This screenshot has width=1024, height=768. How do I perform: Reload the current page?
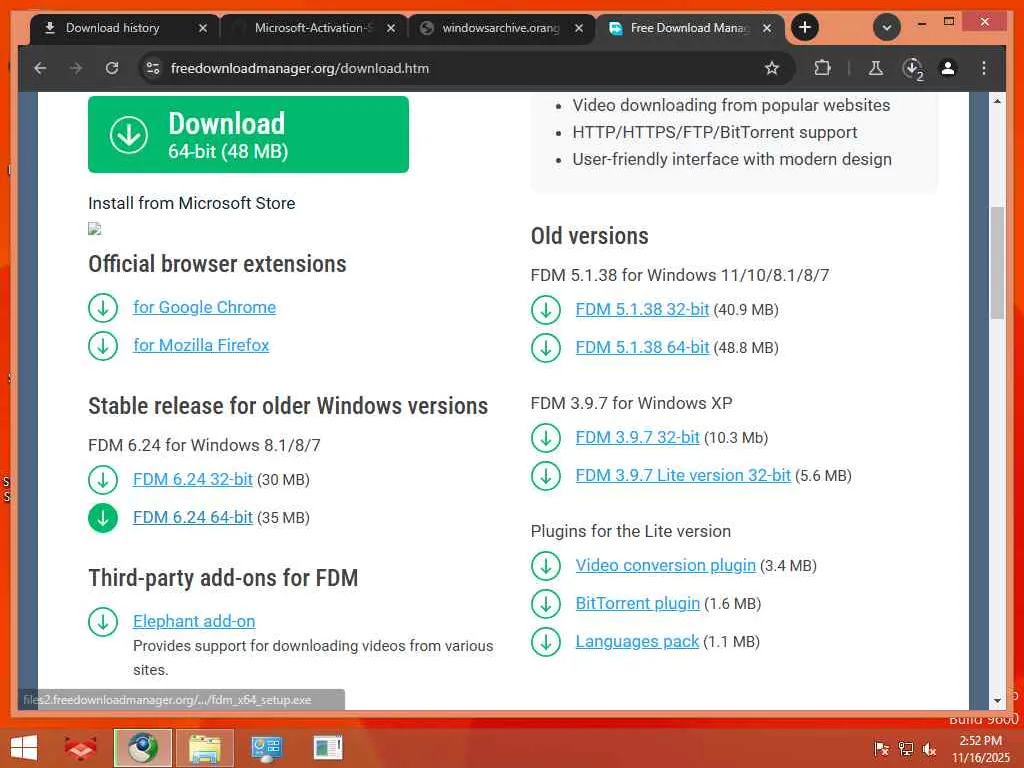(112, 68)
